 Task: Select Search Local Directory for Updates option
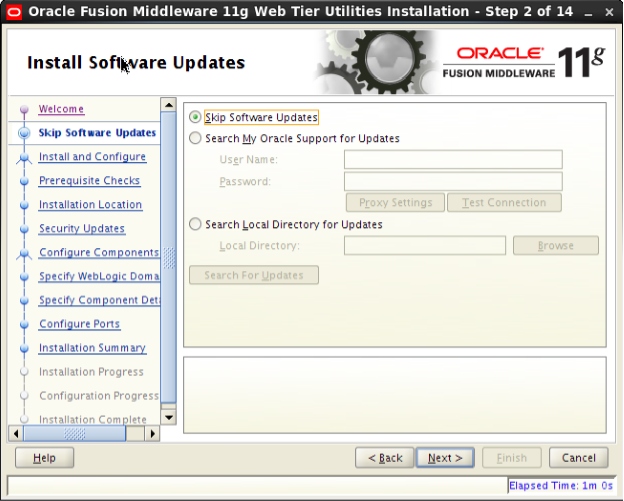click(x=195, y=224)
